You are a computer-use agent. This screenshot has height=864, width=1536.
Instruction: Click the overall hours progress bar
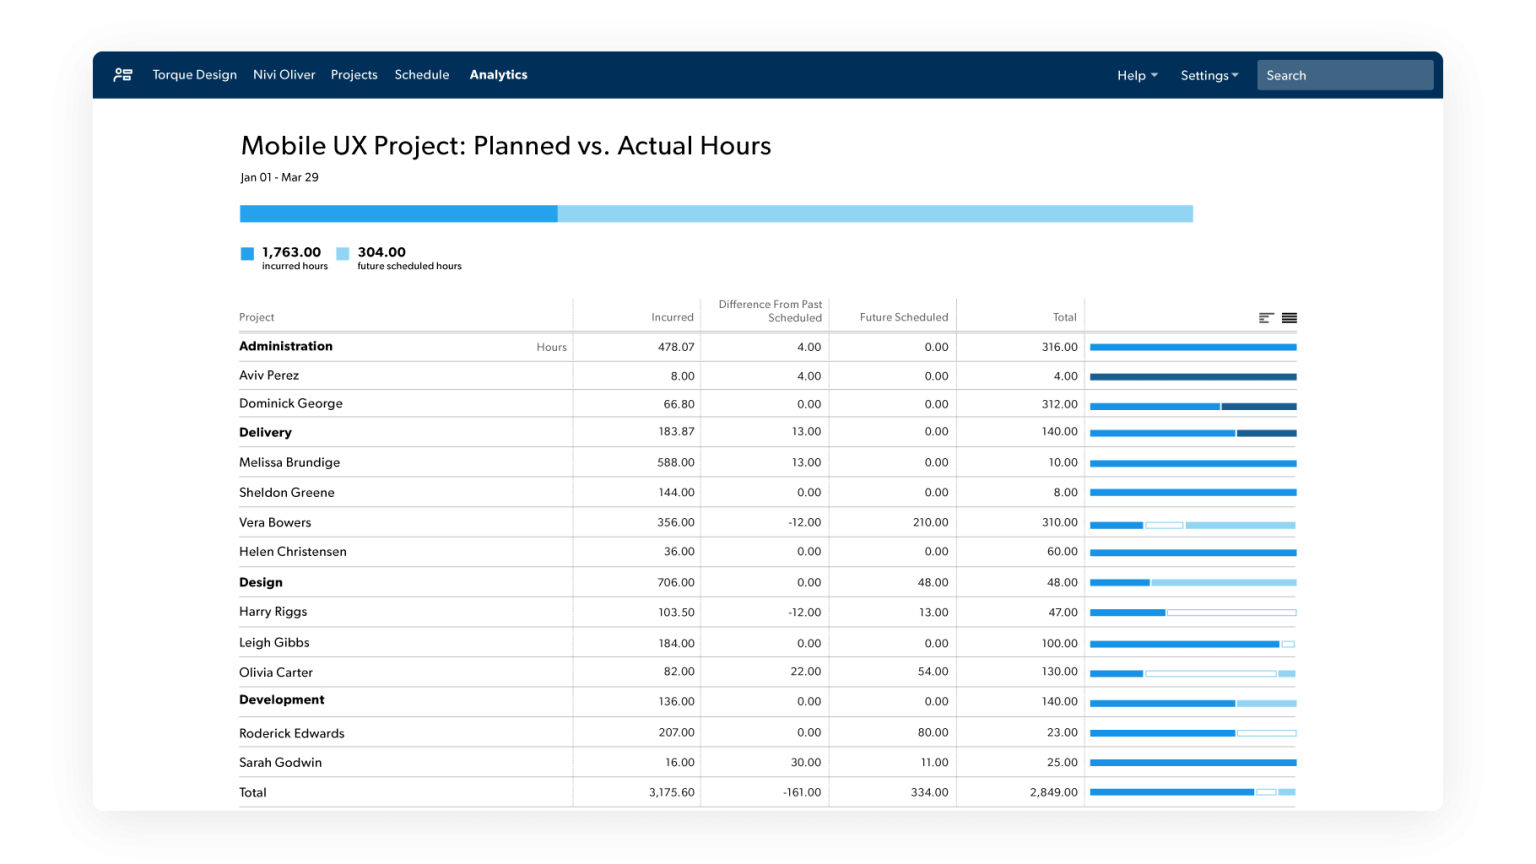(x=716, y=213)
